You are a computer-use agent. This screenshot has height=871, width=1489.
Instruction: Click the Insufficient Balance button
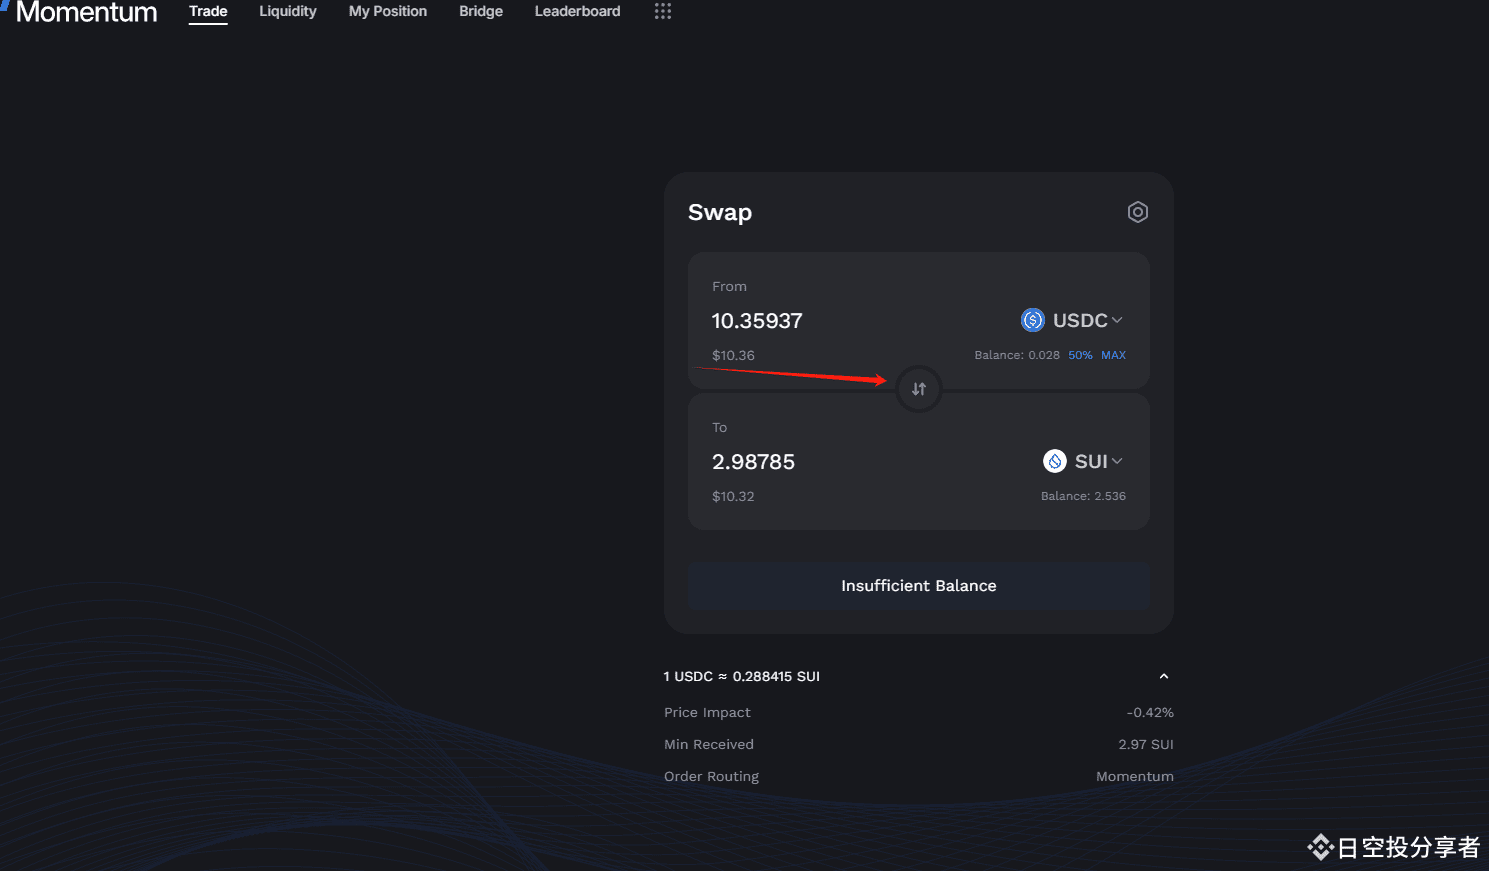click(919, 586)
